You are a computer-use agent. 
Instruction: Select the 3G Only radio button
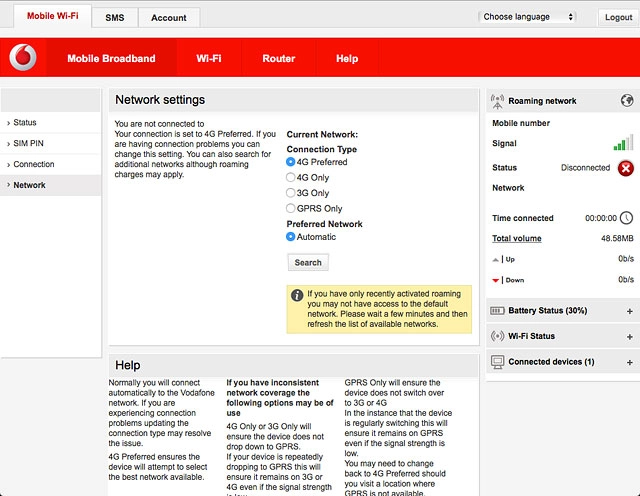point(290,193)
